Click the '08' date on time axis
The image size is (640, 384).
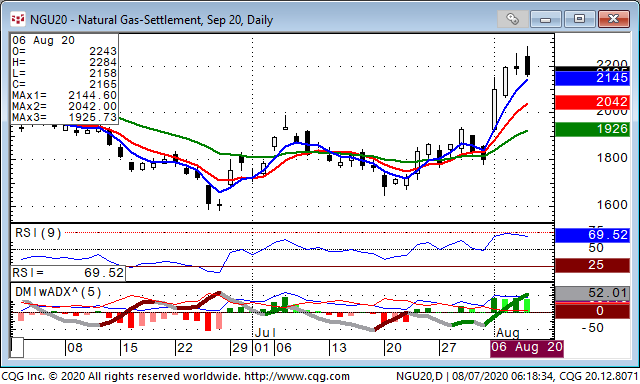[75, 348]
